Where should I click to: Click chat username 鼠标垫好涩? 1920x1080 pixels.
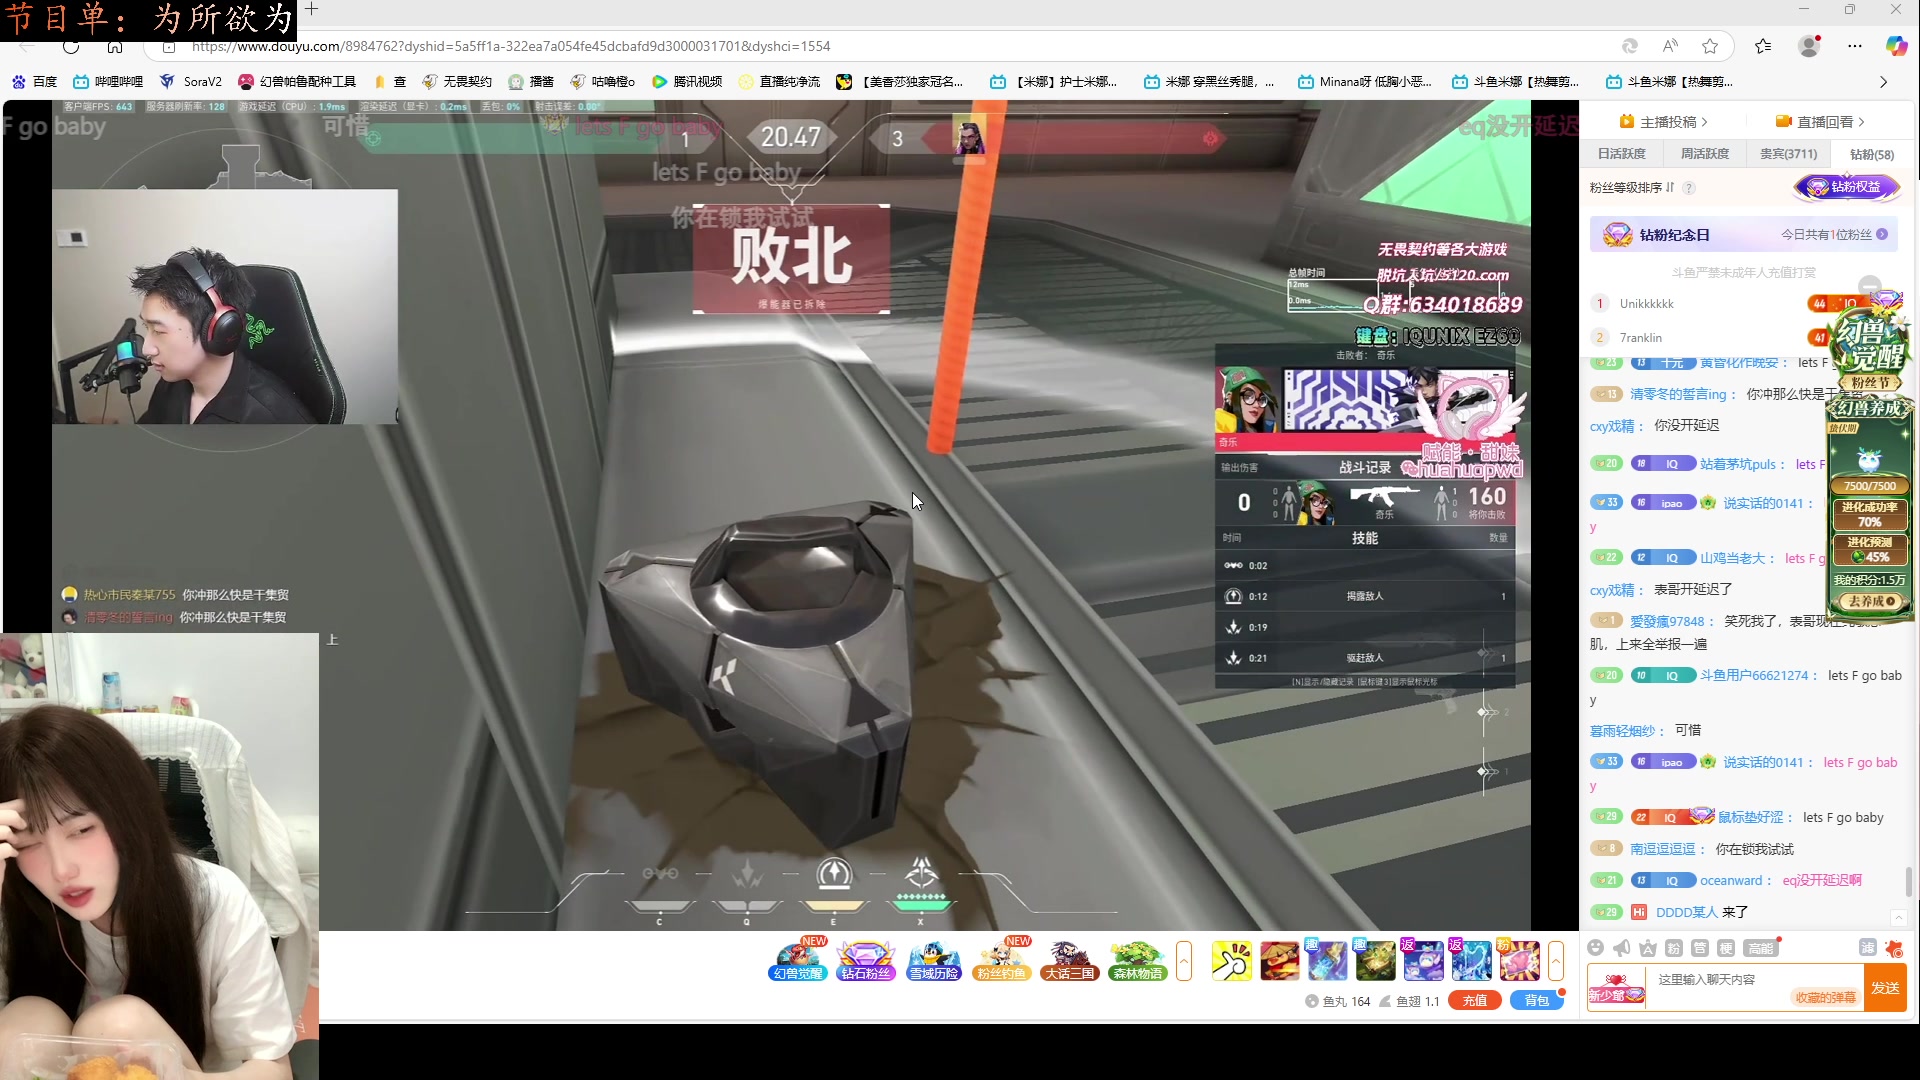click(x=1750, y=817)
